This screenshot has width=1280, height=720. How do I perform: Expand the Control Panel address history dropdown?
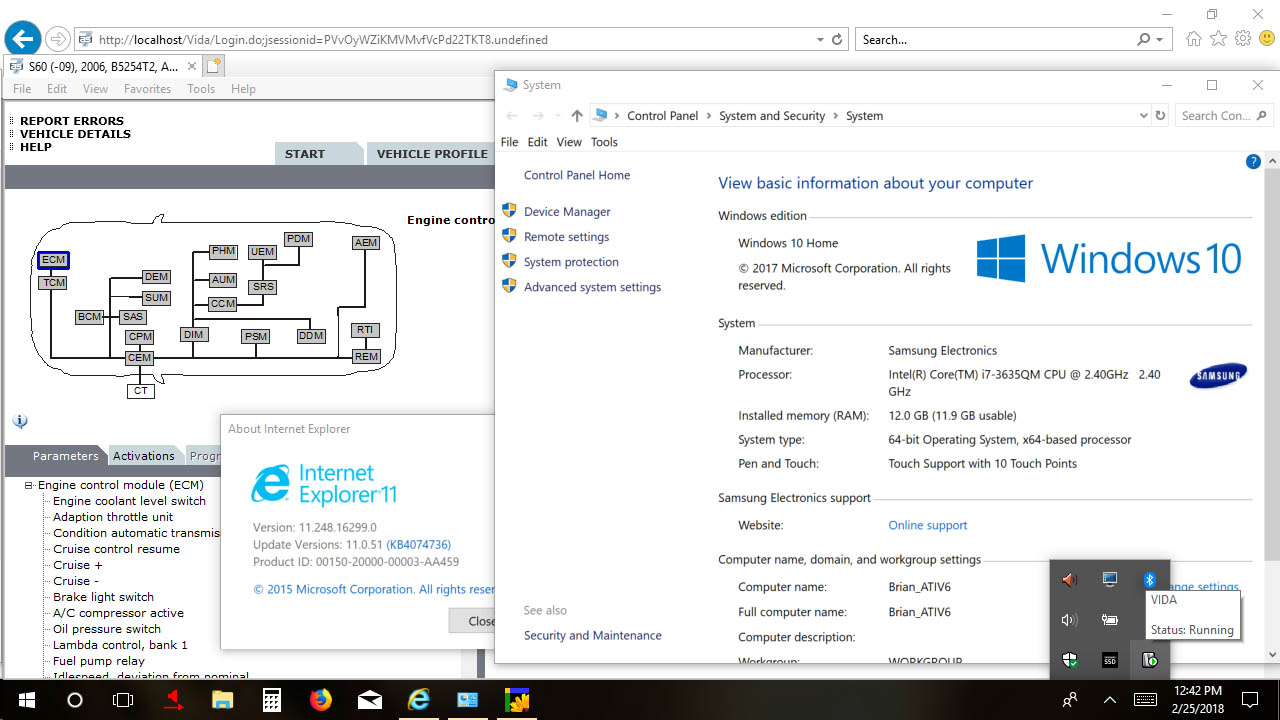click(x=1144, y=116)
